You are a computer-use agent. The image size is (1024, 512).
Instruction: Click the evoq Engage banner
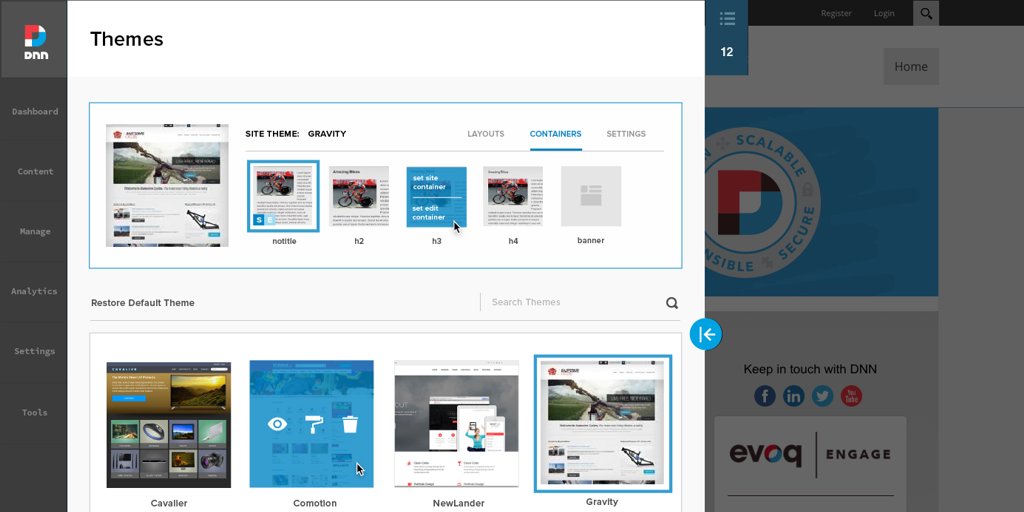pyautogui.click(x=810, y=455)
